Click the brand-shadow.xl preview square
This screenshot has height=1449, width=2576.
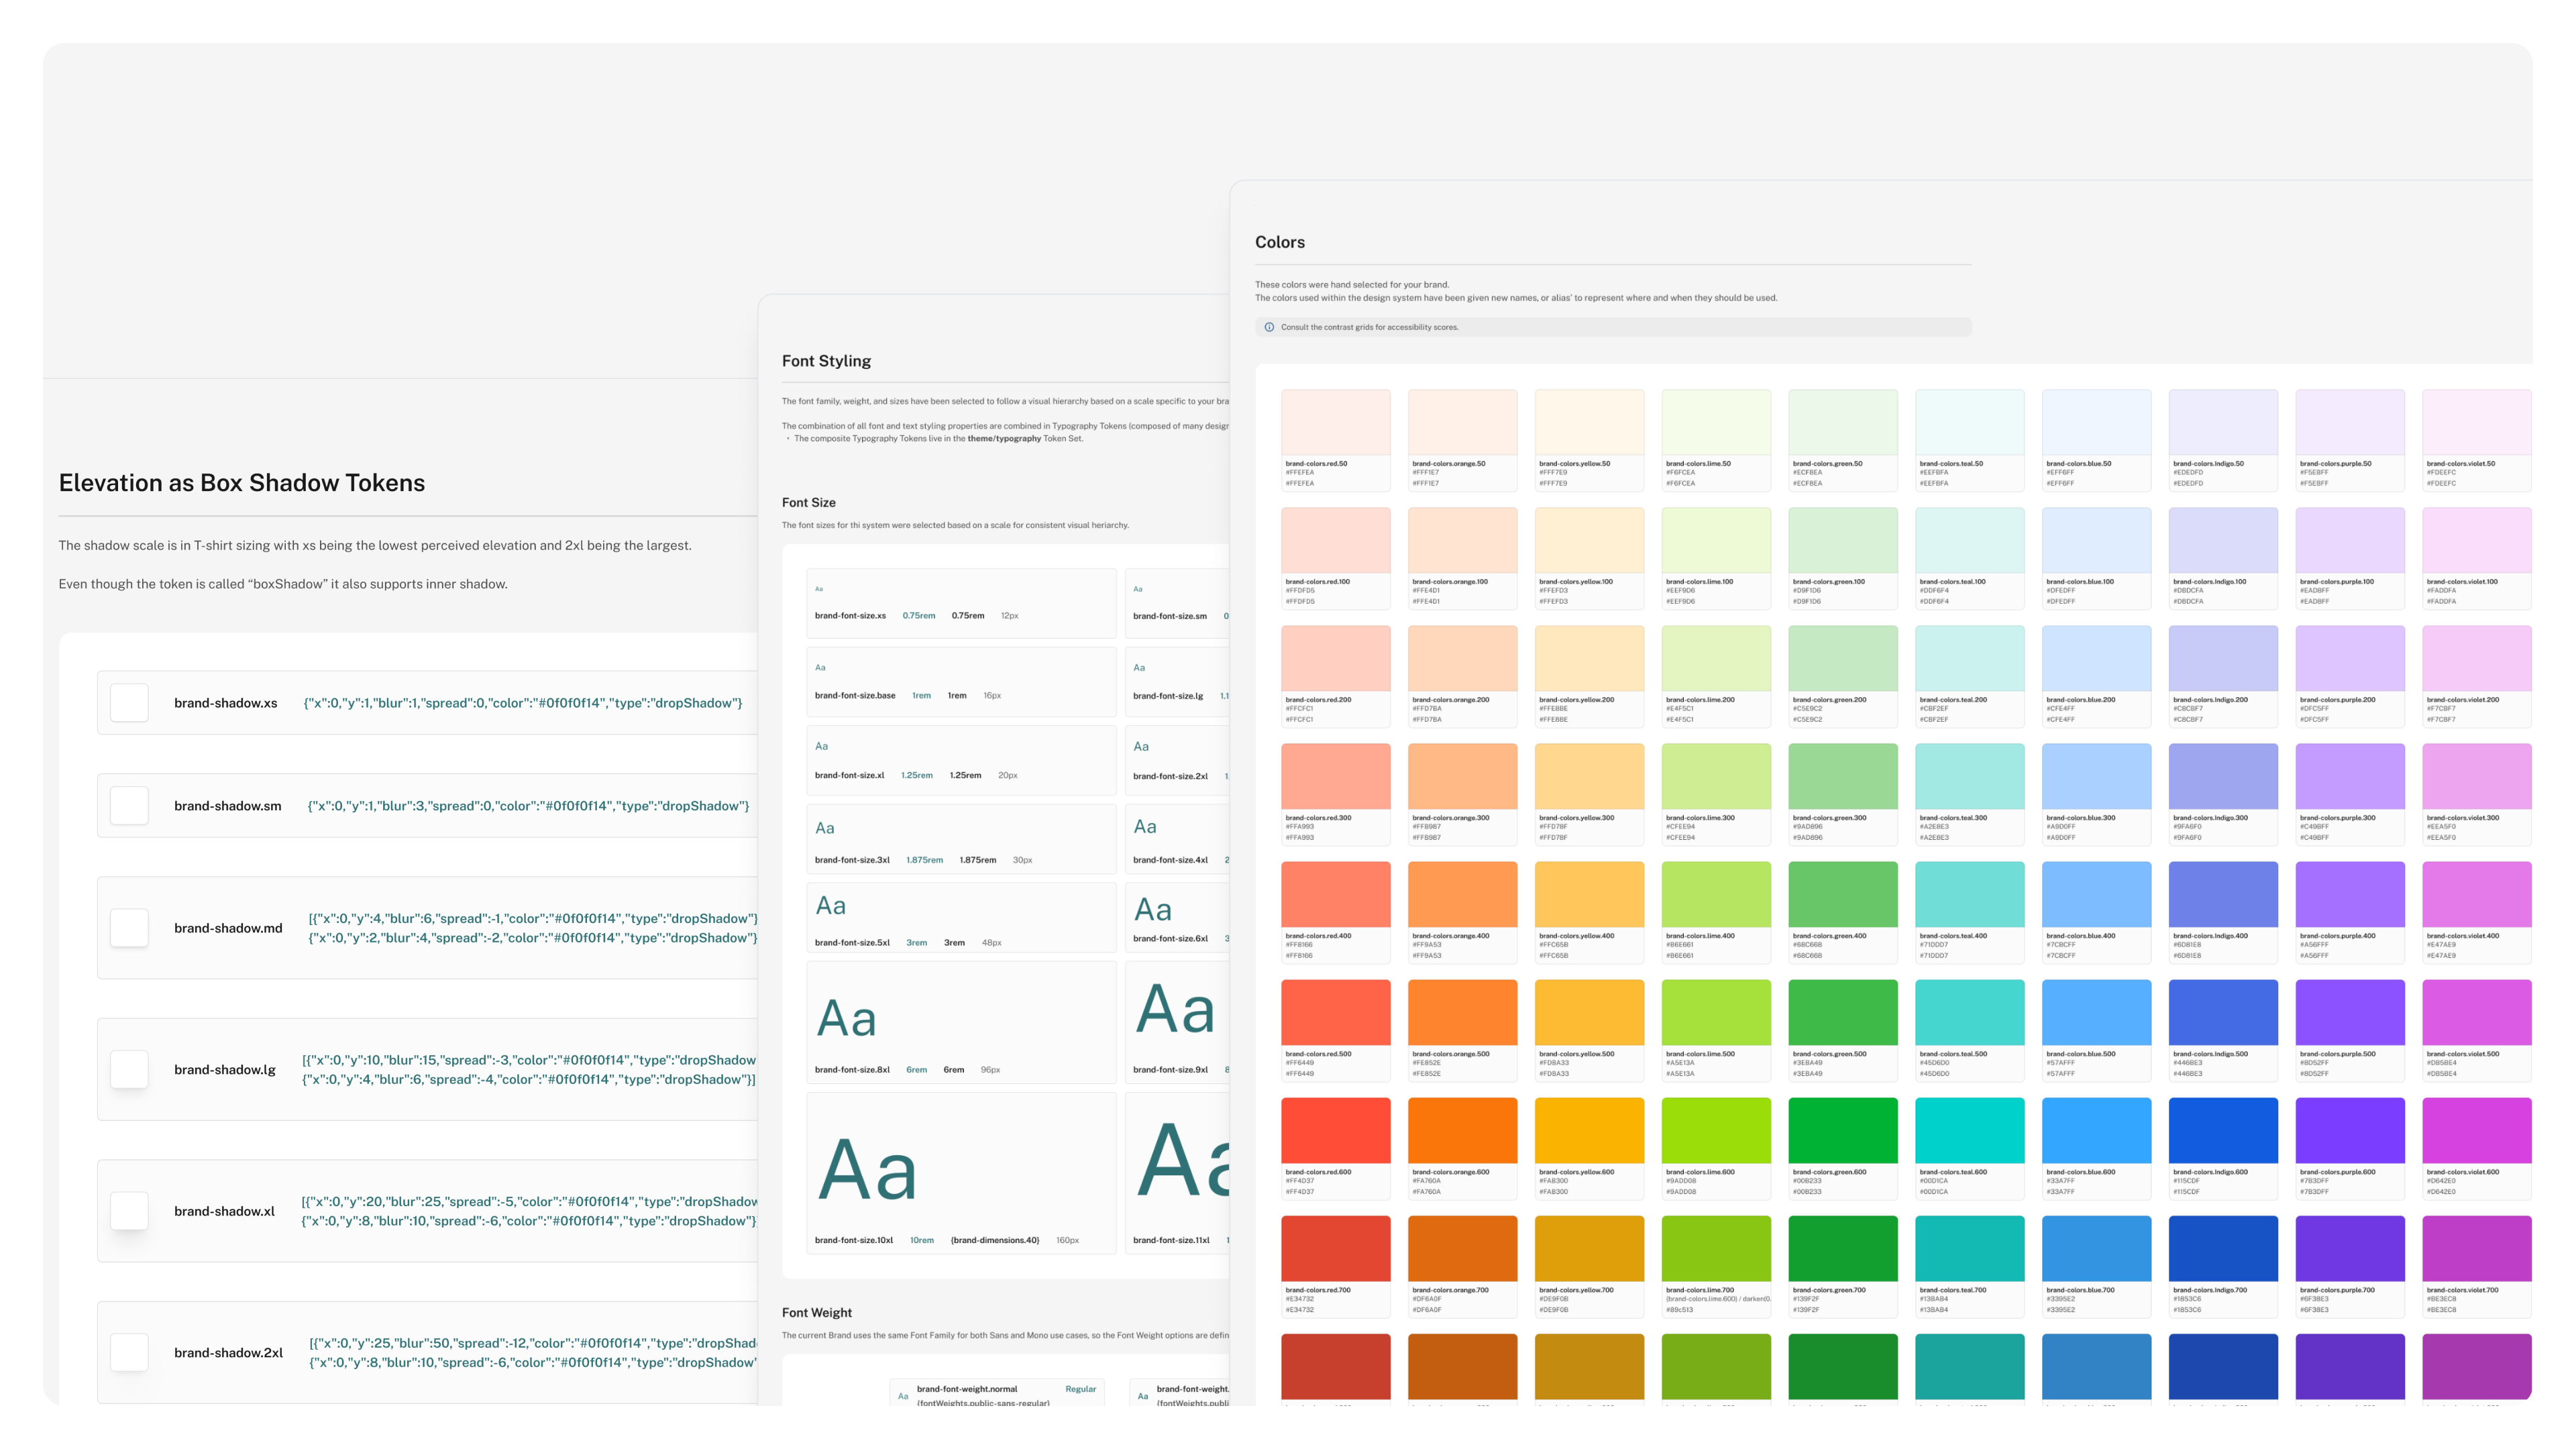click(x=129, y=1211)
